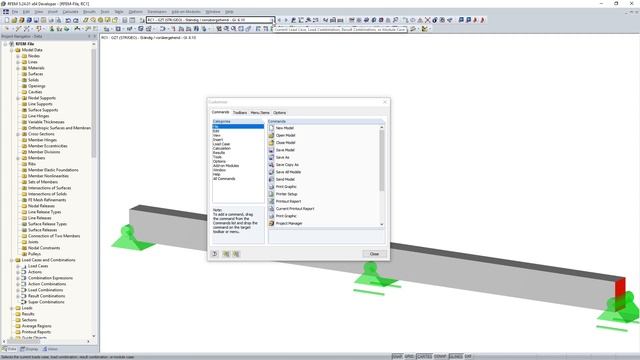This screenshot has height=360, width=640.
Task: Click the help icon in Customize dialog
Action: coord(215,254)
